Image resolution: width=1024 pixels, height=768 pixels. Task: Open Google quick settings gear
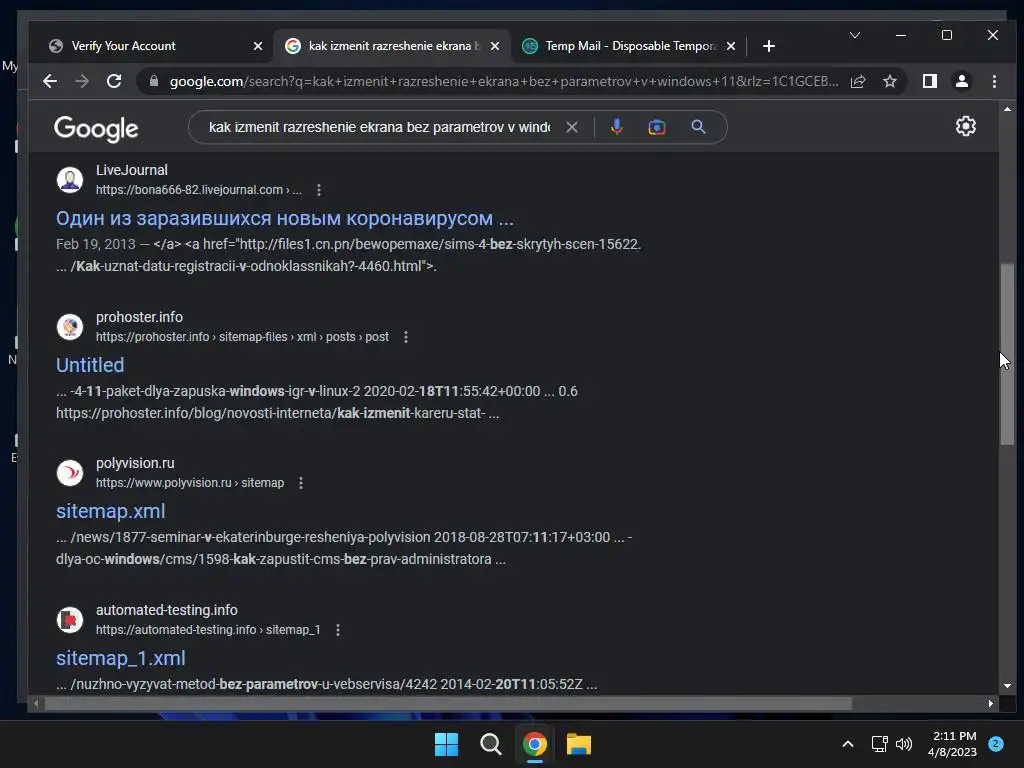966,126
